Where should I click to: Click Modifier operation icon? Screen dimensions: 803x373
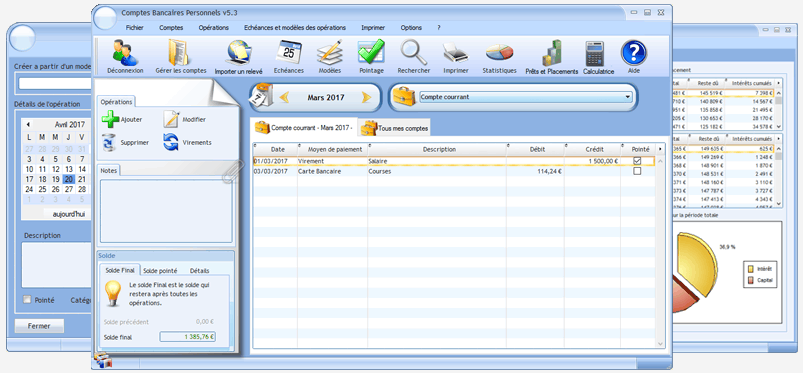[171, 119]
